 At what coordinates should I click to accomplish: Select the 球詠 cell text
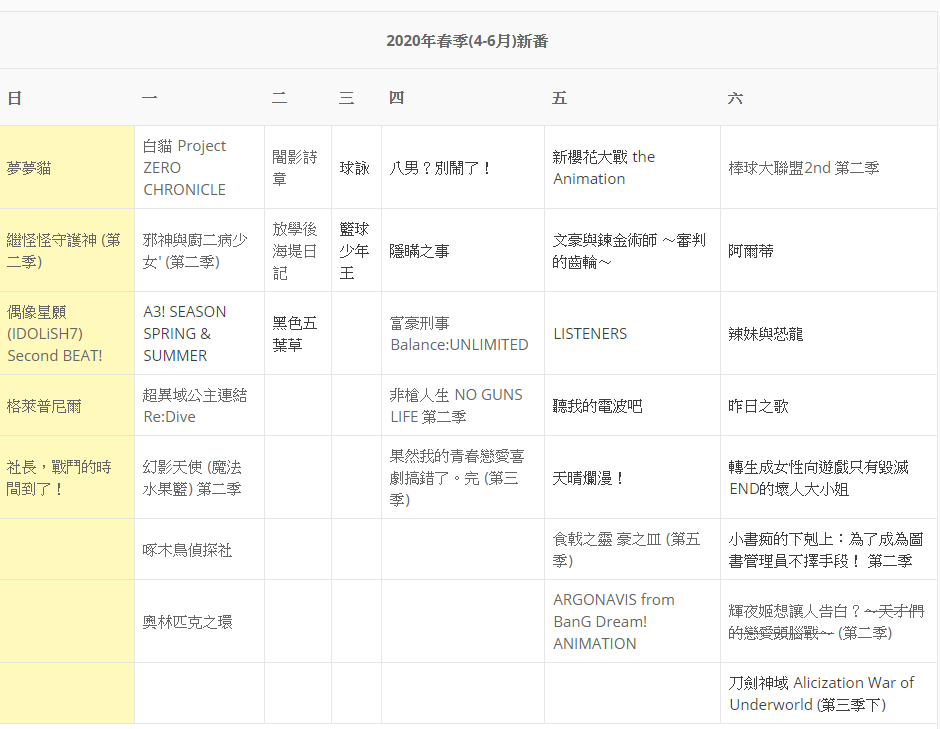tap(354, 168)
